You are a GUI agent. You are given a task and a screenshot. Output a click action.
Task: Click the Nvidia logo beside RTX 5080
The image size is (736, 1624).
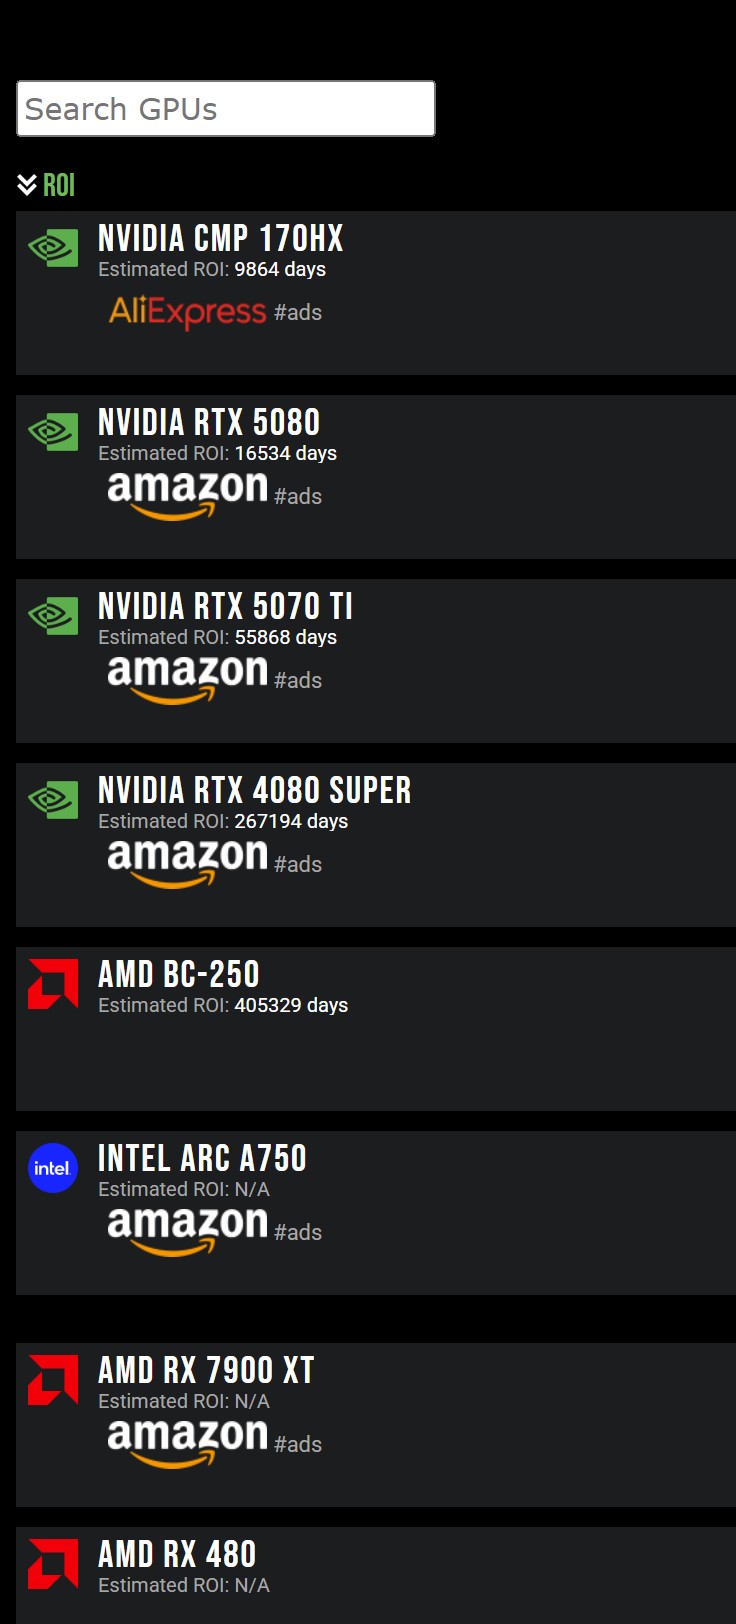point(53,432)
